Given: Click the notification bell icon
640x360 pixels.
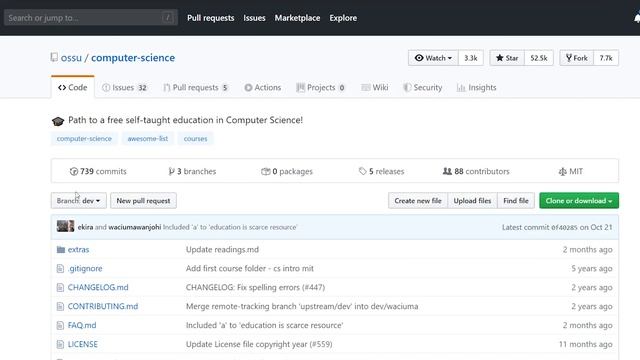Looking at the screenshot, I should point(637,18).
